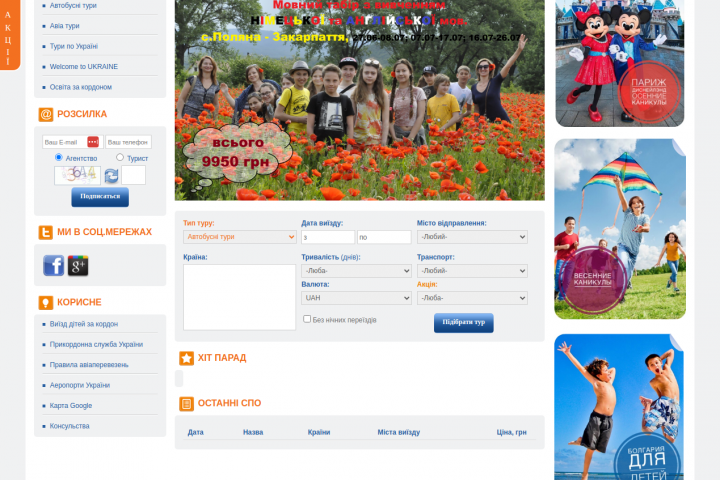Select Welcome to UKRAINE menu item

[x=84, y=67]
